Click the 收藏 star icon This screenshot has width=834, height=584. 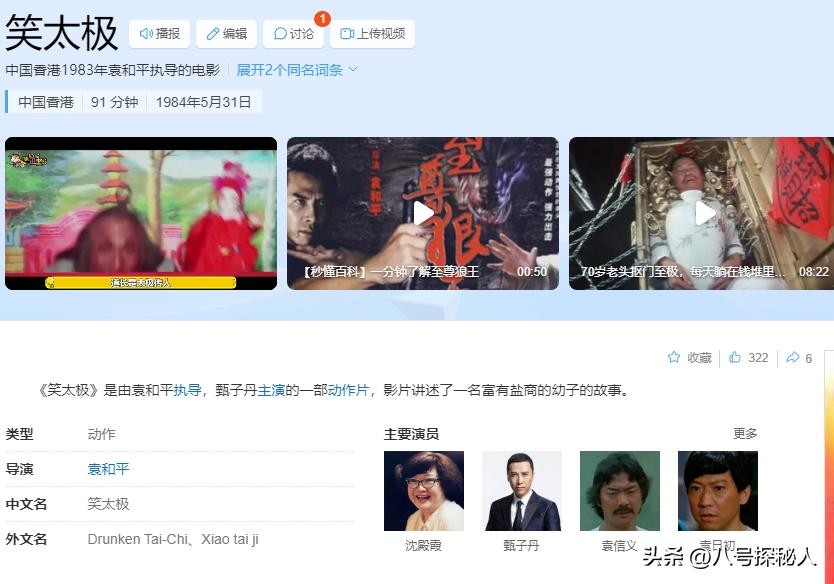(x=674, y=358)
